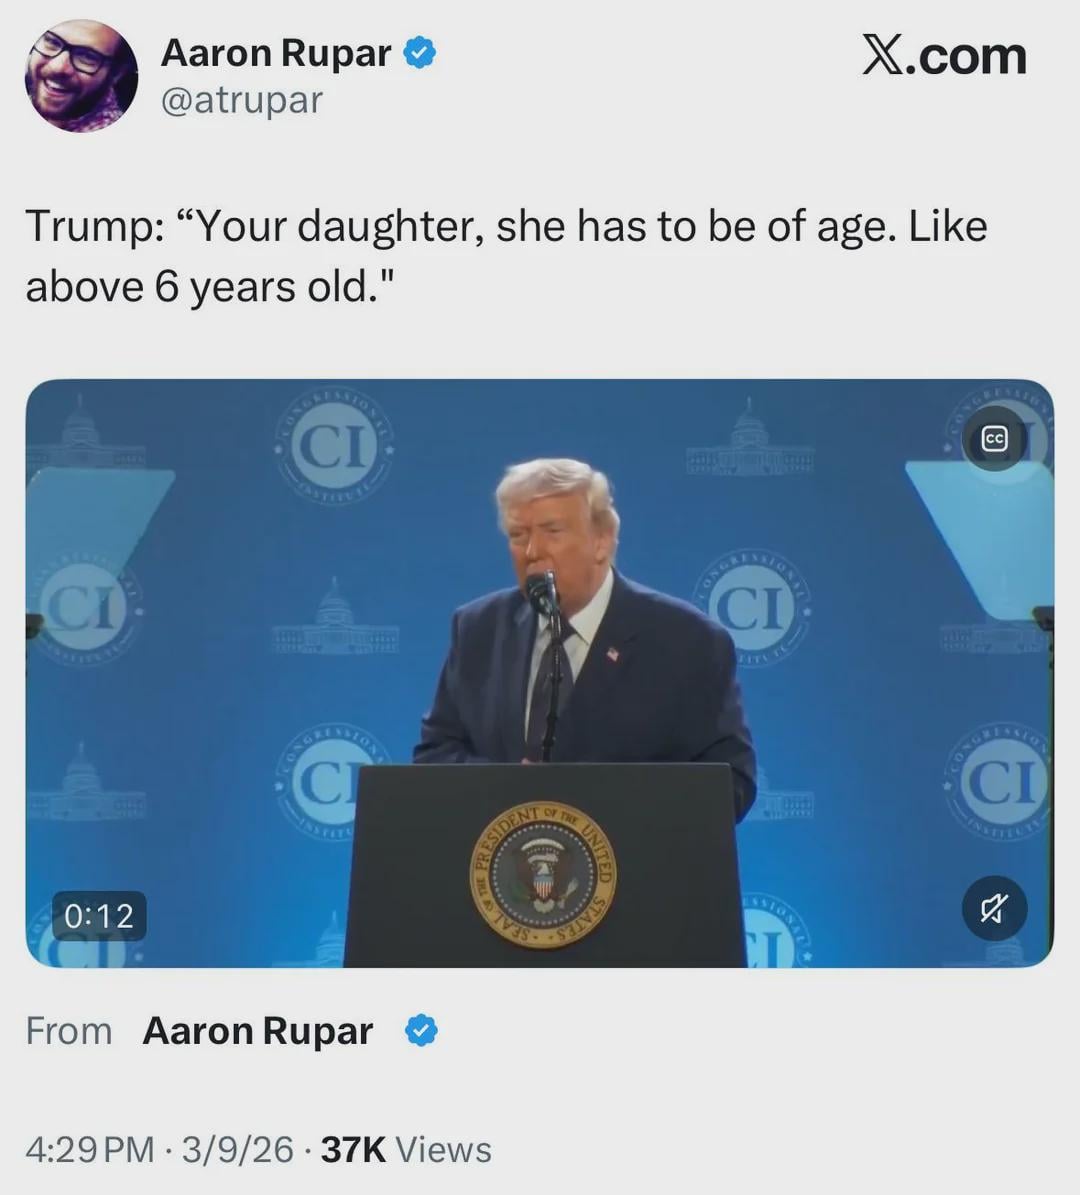
Task: Open Aaron Rupar's profile avatar photo
Action: (x=81, y=76)
